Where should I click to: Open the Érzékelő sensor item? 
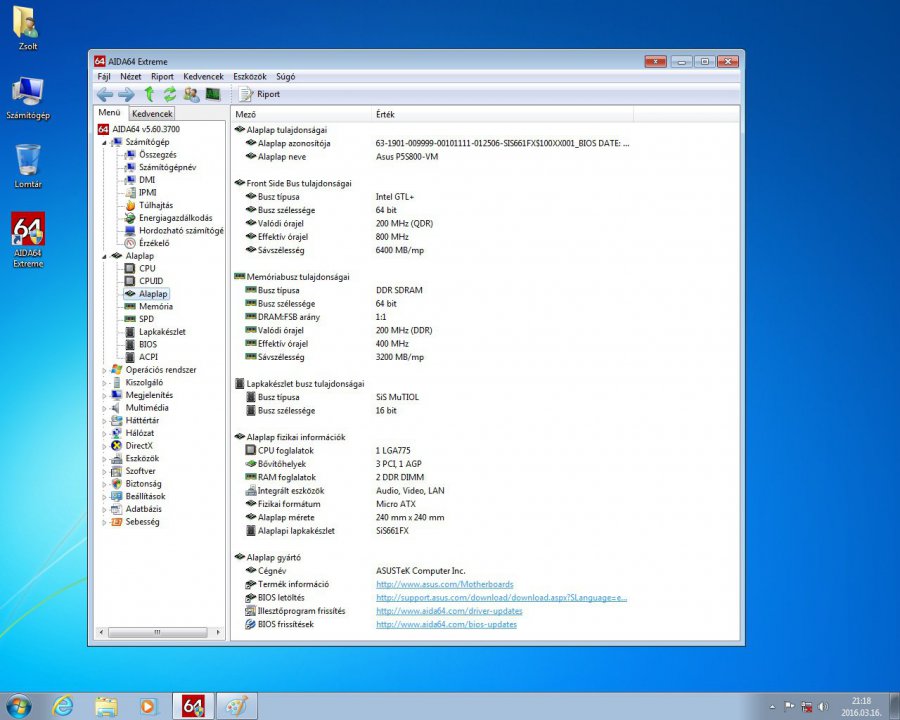pos(154,243)
